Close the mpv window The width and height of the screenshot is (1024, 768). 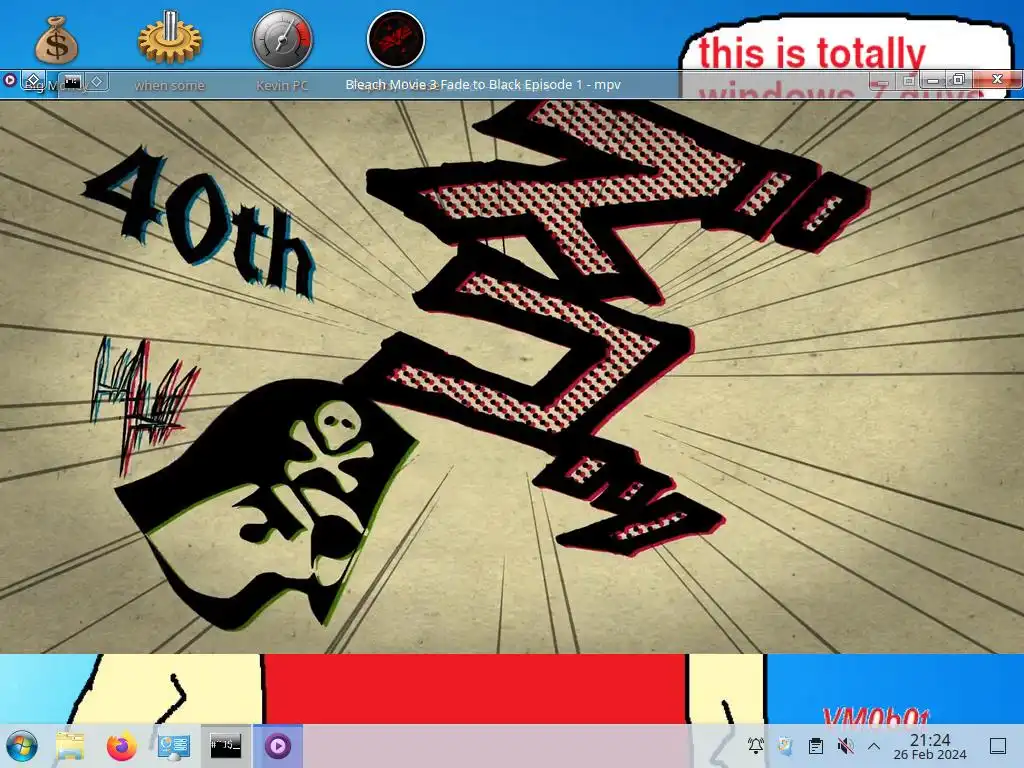997,79
